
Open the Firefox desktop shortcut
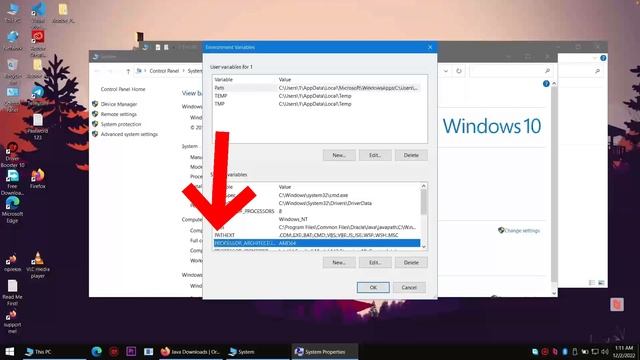click(x=38, y=179)
